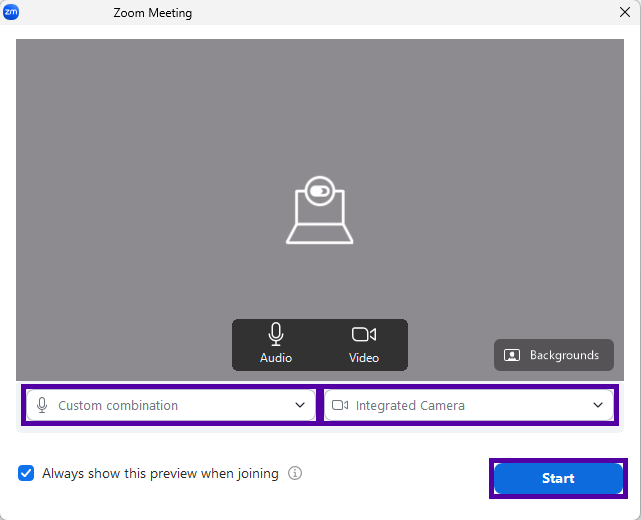
Task: Open the Backgrounds options
Action: [554, 355]
